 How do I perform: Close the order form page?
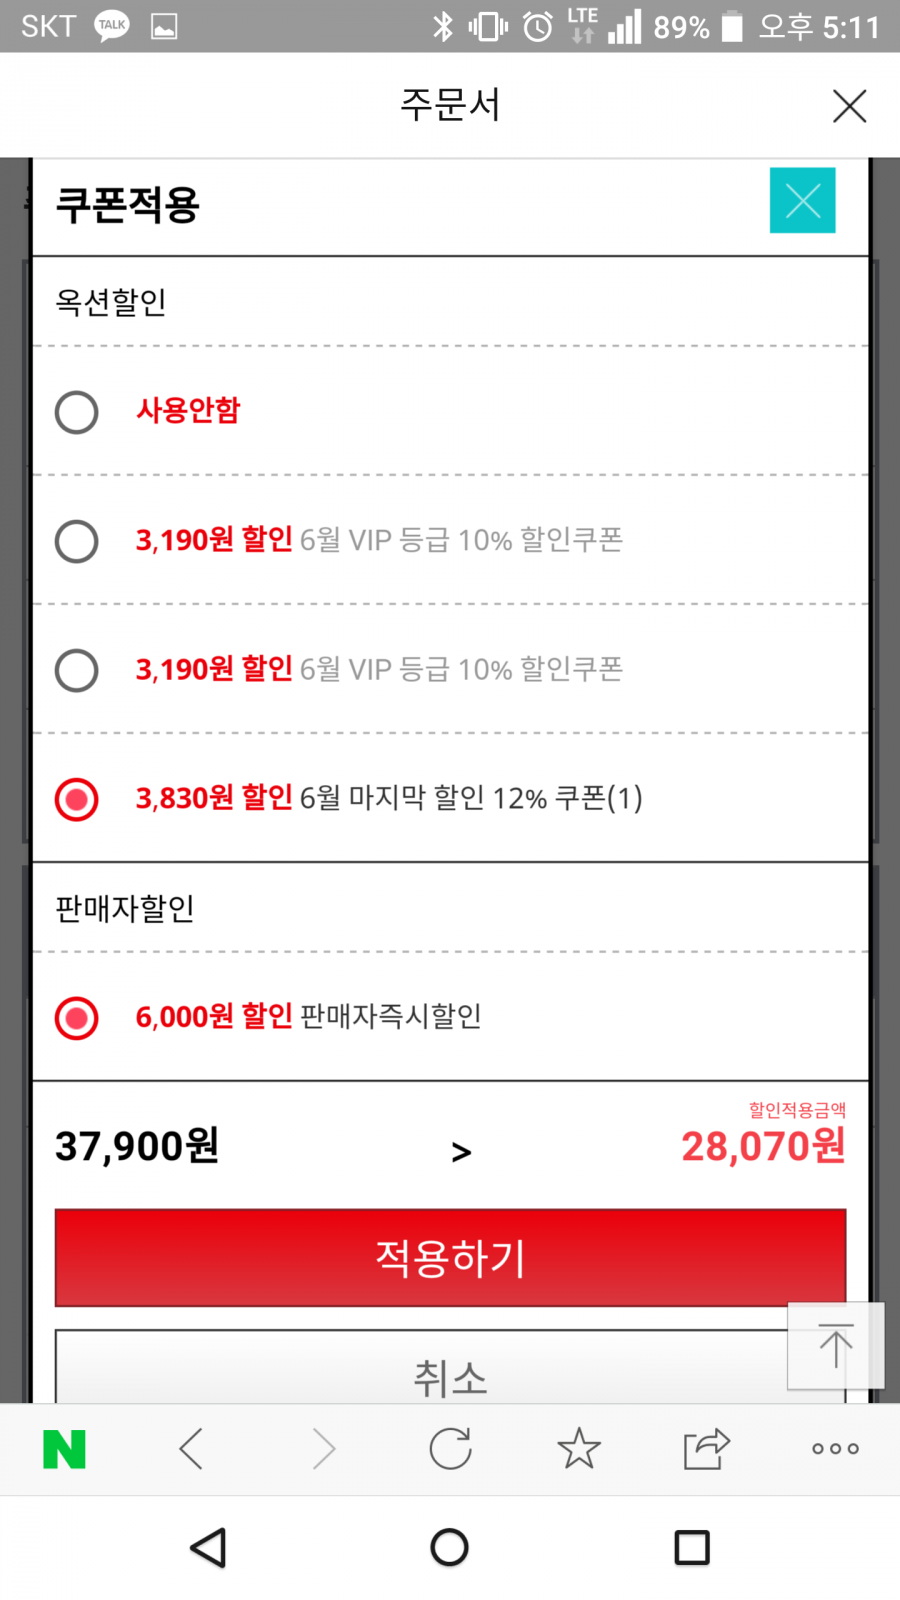pos(849,105)
